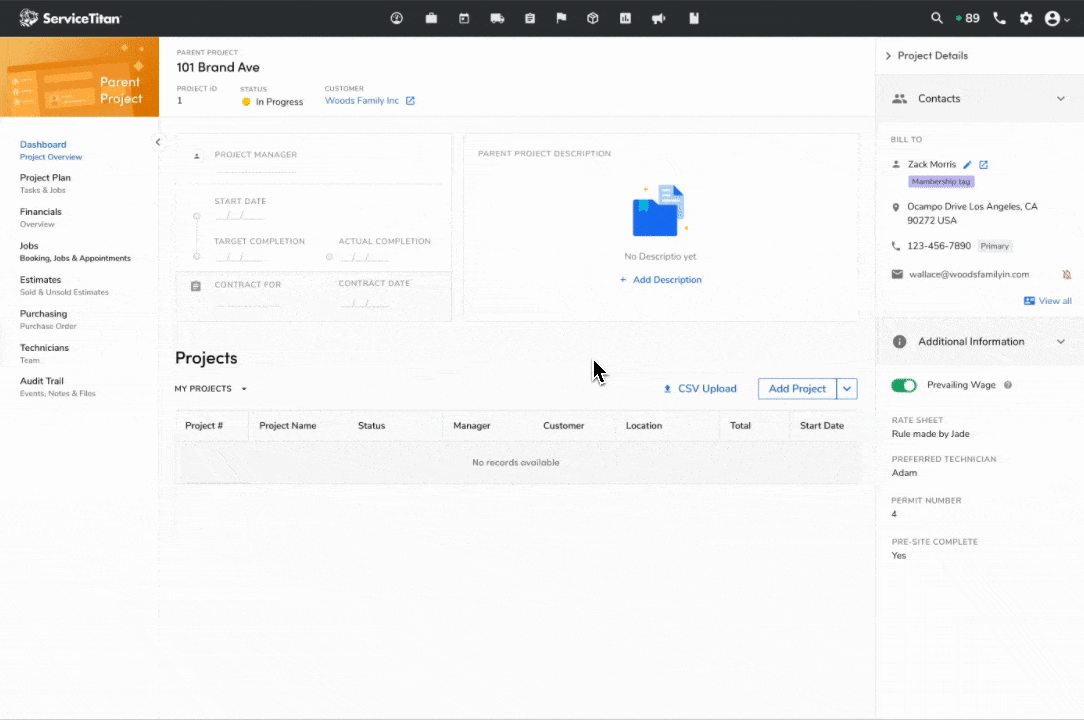Collapse the Contacts panel
The image size is (1084, 720).
coord(1061,98)
